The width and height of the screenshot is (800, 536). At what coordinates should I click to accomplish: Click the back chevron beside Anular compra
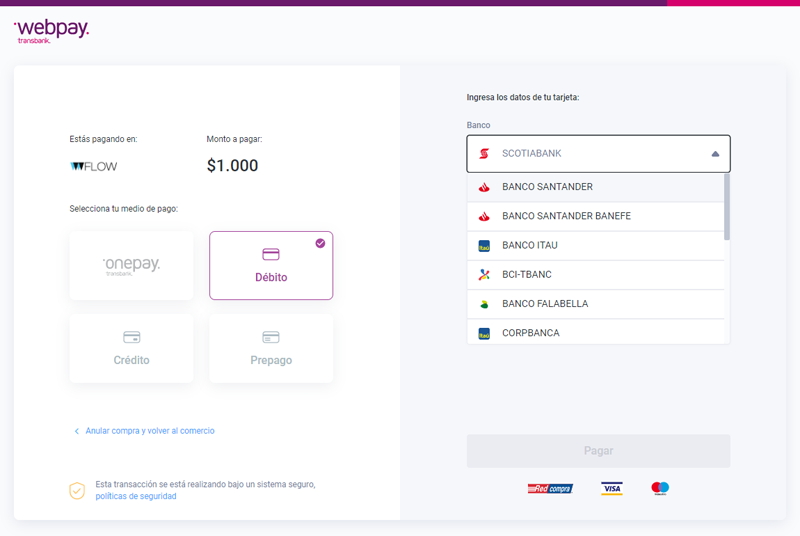77,431
